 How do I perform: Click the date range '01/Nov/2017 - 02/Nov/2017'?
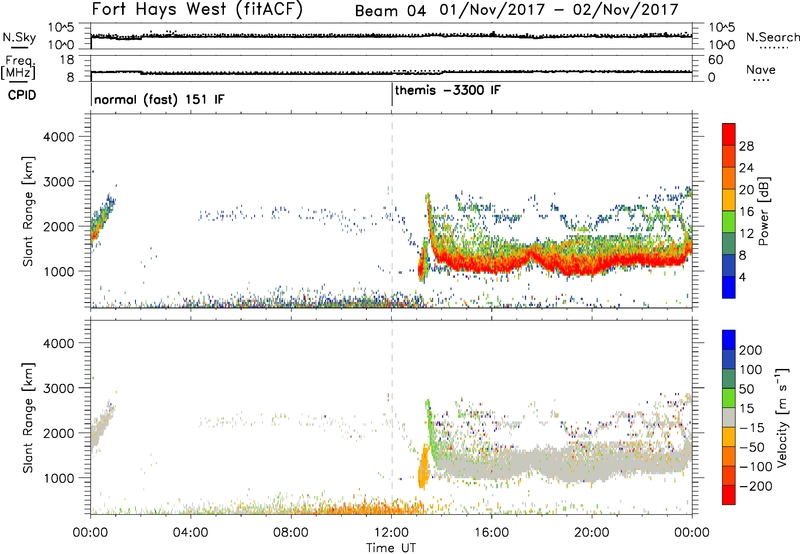[x=559, y=10]
